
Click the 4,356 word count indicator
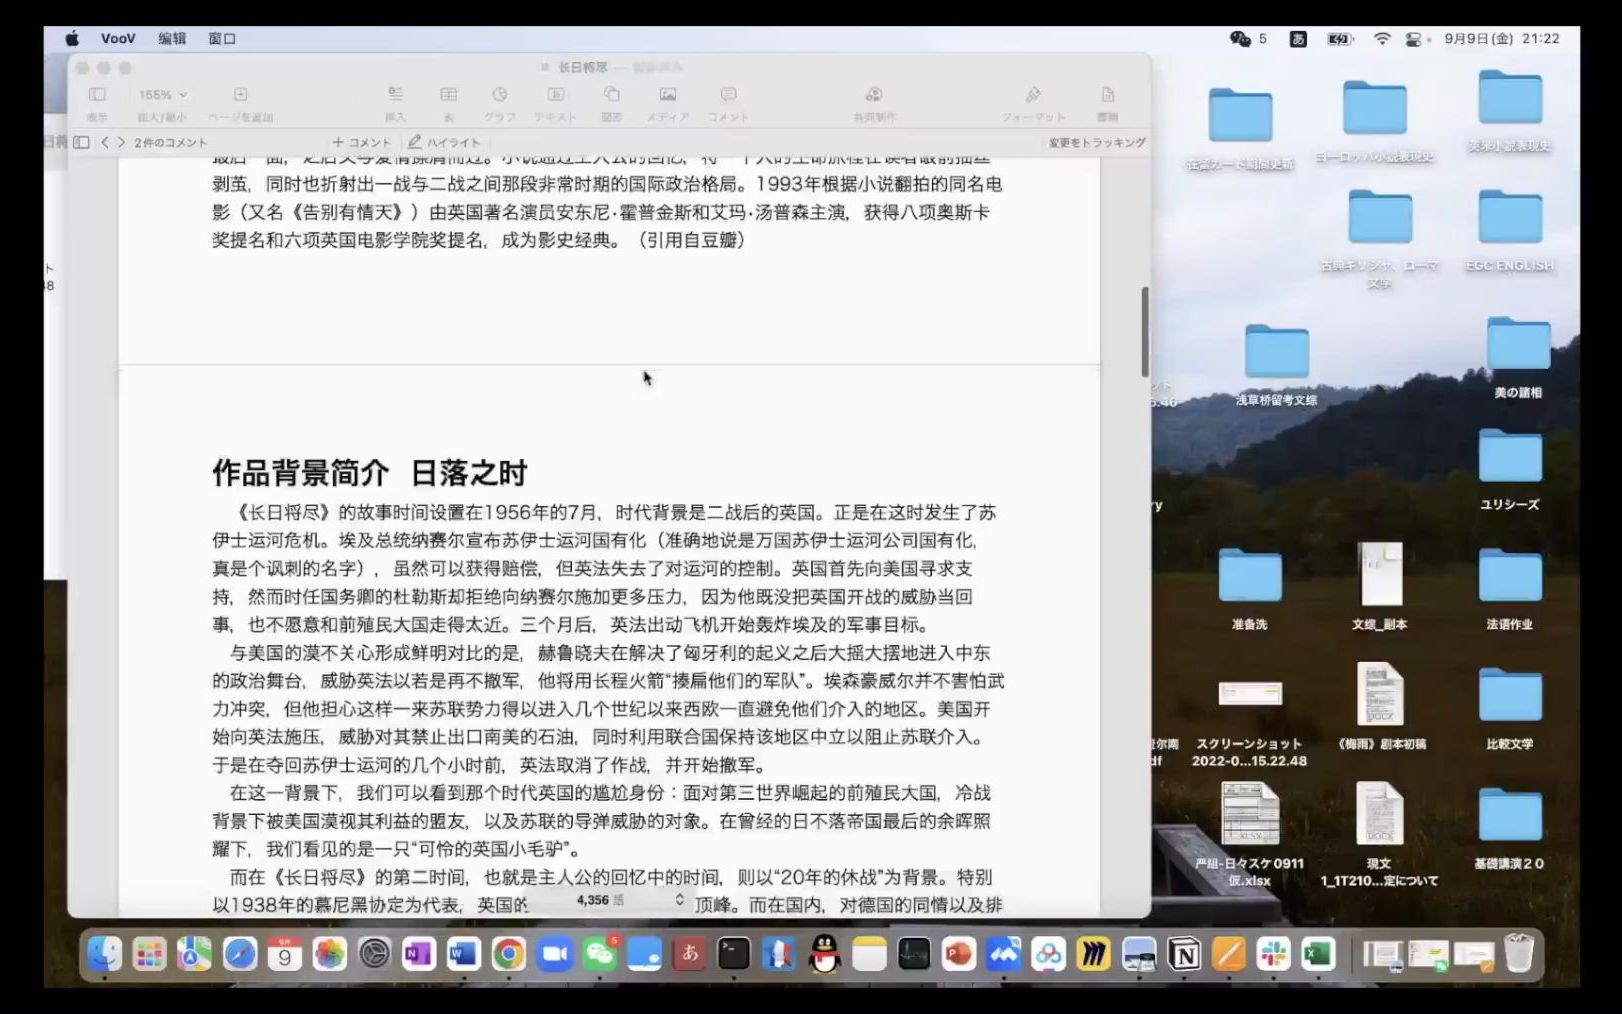point(601,900)
